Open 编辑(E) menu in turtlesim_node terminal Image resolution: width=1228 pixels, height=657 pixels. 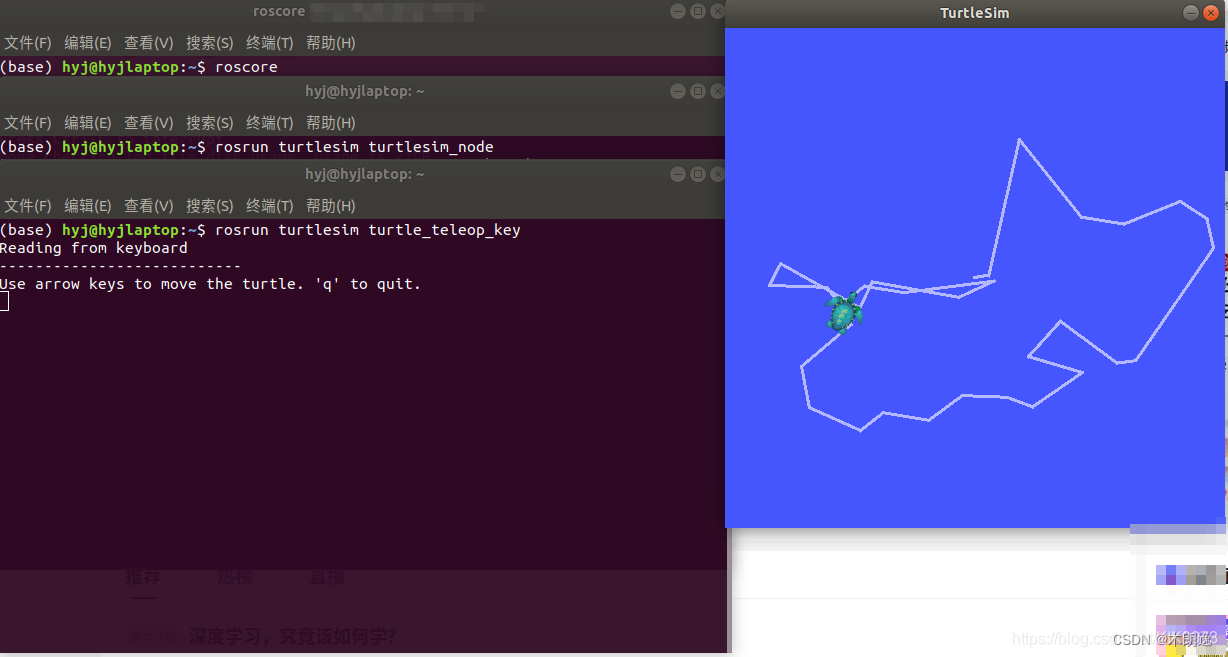click(x=88, y=123)
